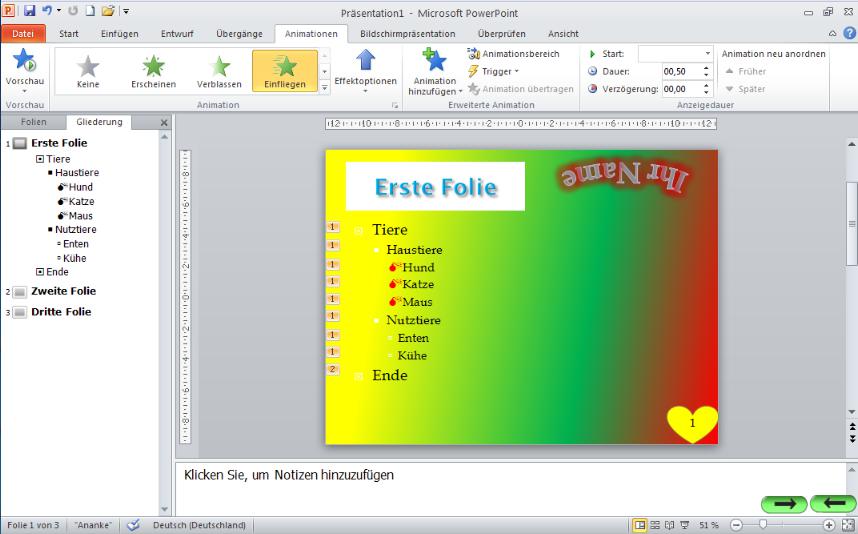Click the zoom slider in status bar
The image size is (858, 534).
(763, 525)
